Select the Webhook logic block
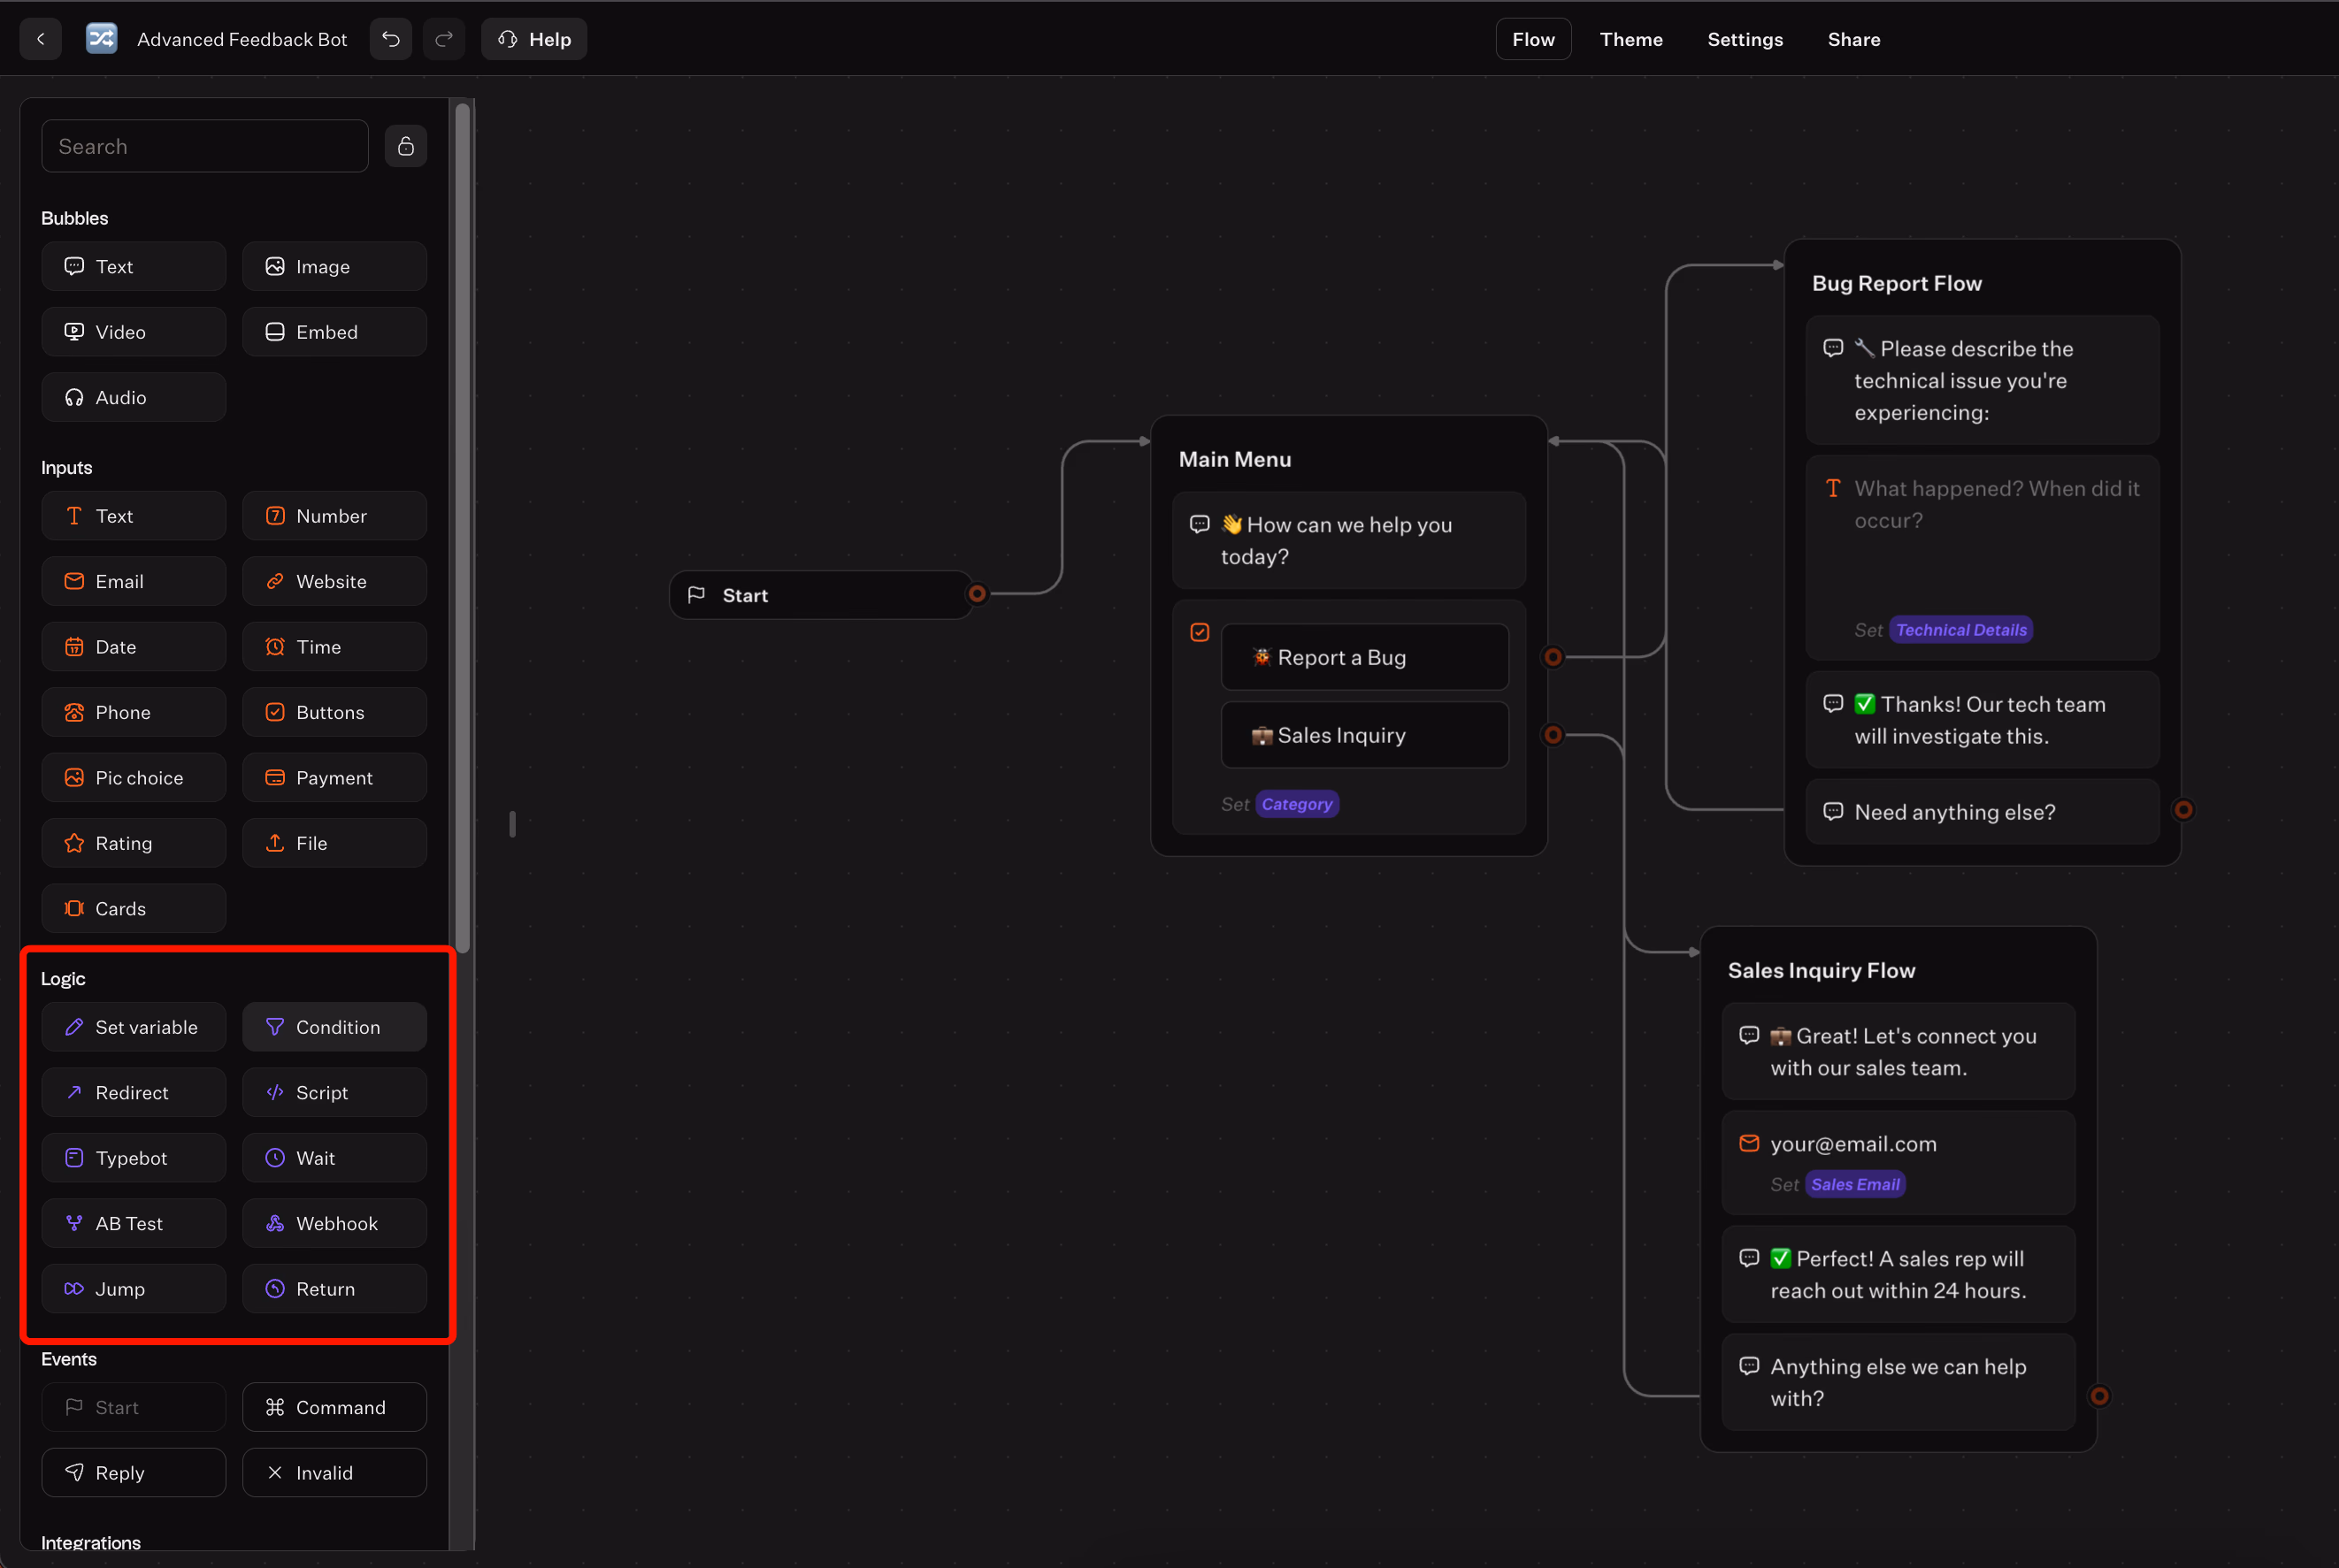The image size is (2339, 1568). click(x=335, y=1223)
